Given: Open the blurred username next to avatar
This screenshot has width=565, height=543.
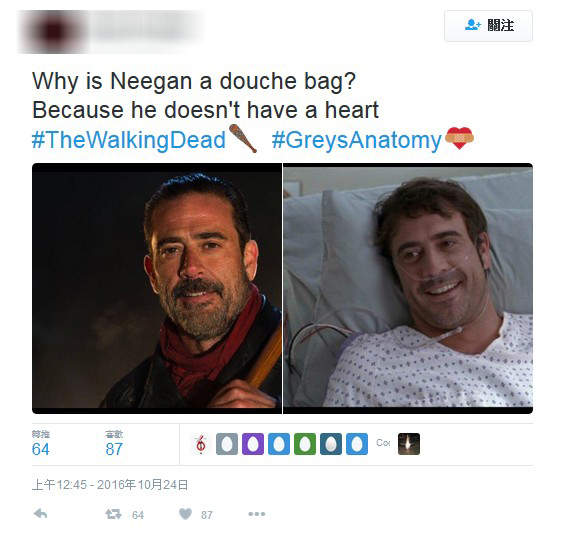Looking at the screenshot, I should pos(144,26).
